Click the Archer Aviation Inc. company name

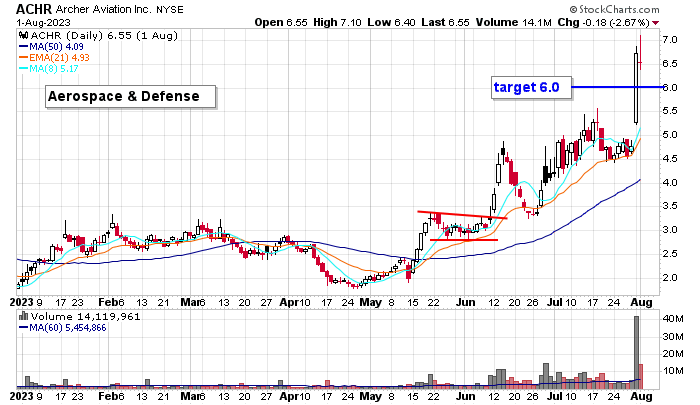click(x=104, y=9)
